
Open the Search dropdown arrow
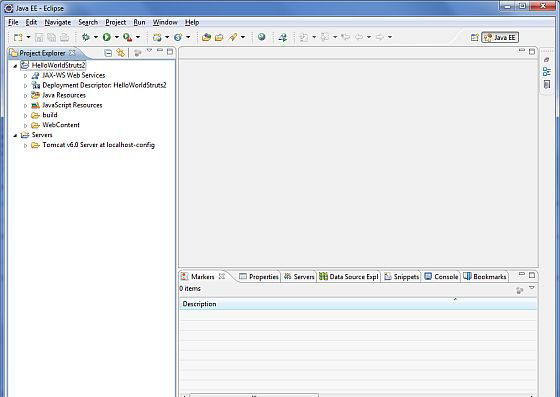(243, 37)
